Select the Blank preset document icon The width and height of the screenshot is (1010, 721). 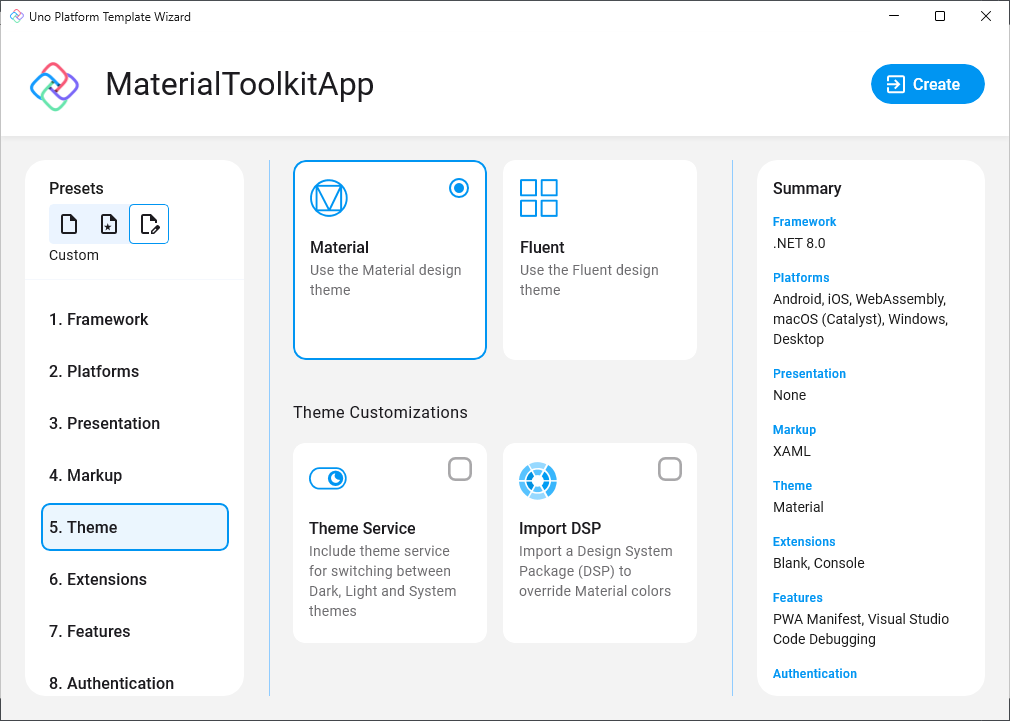click(x=68, y=224)
